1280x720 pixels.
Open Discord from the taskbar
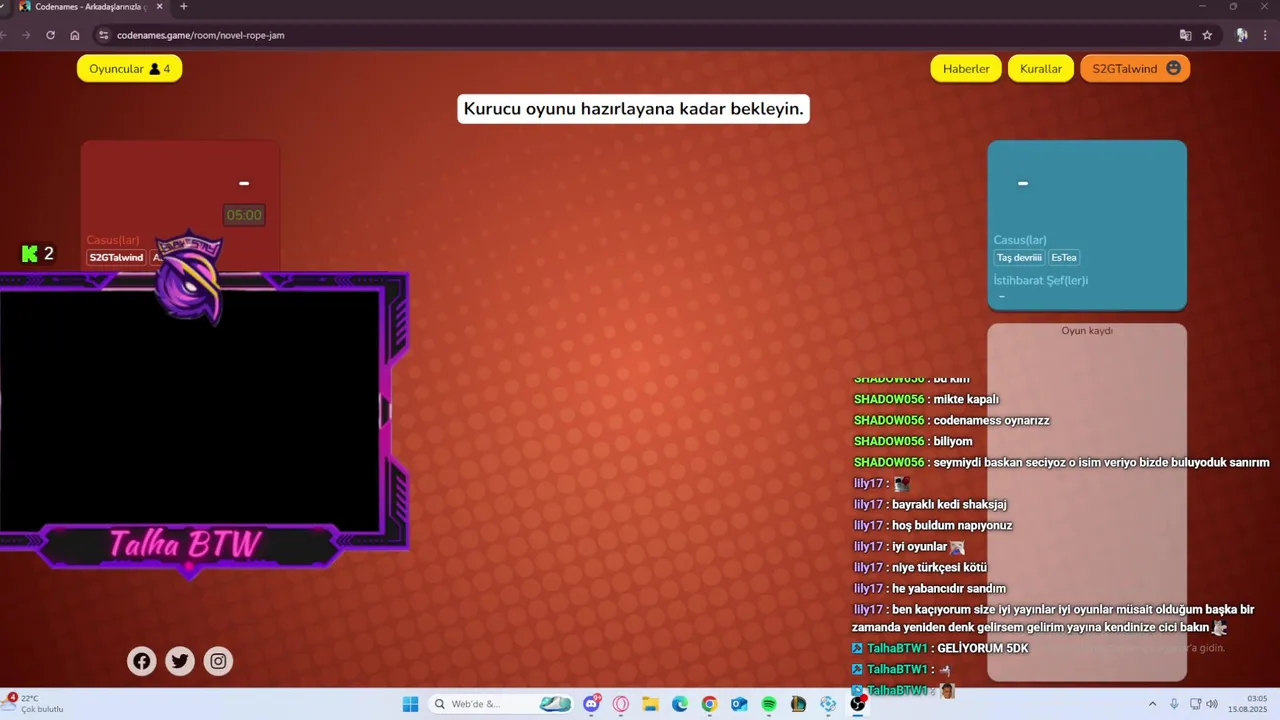pyautogui.click(x=591, y=704)
